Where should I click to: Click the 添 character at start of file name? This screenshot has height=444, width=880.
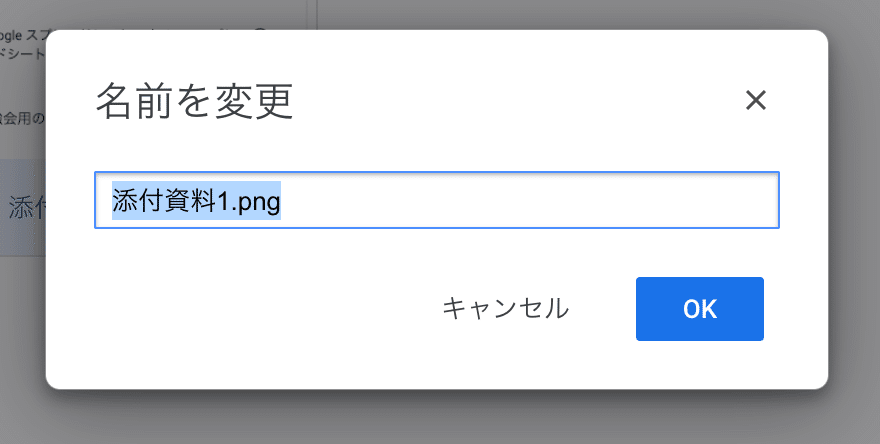(125, 201)
